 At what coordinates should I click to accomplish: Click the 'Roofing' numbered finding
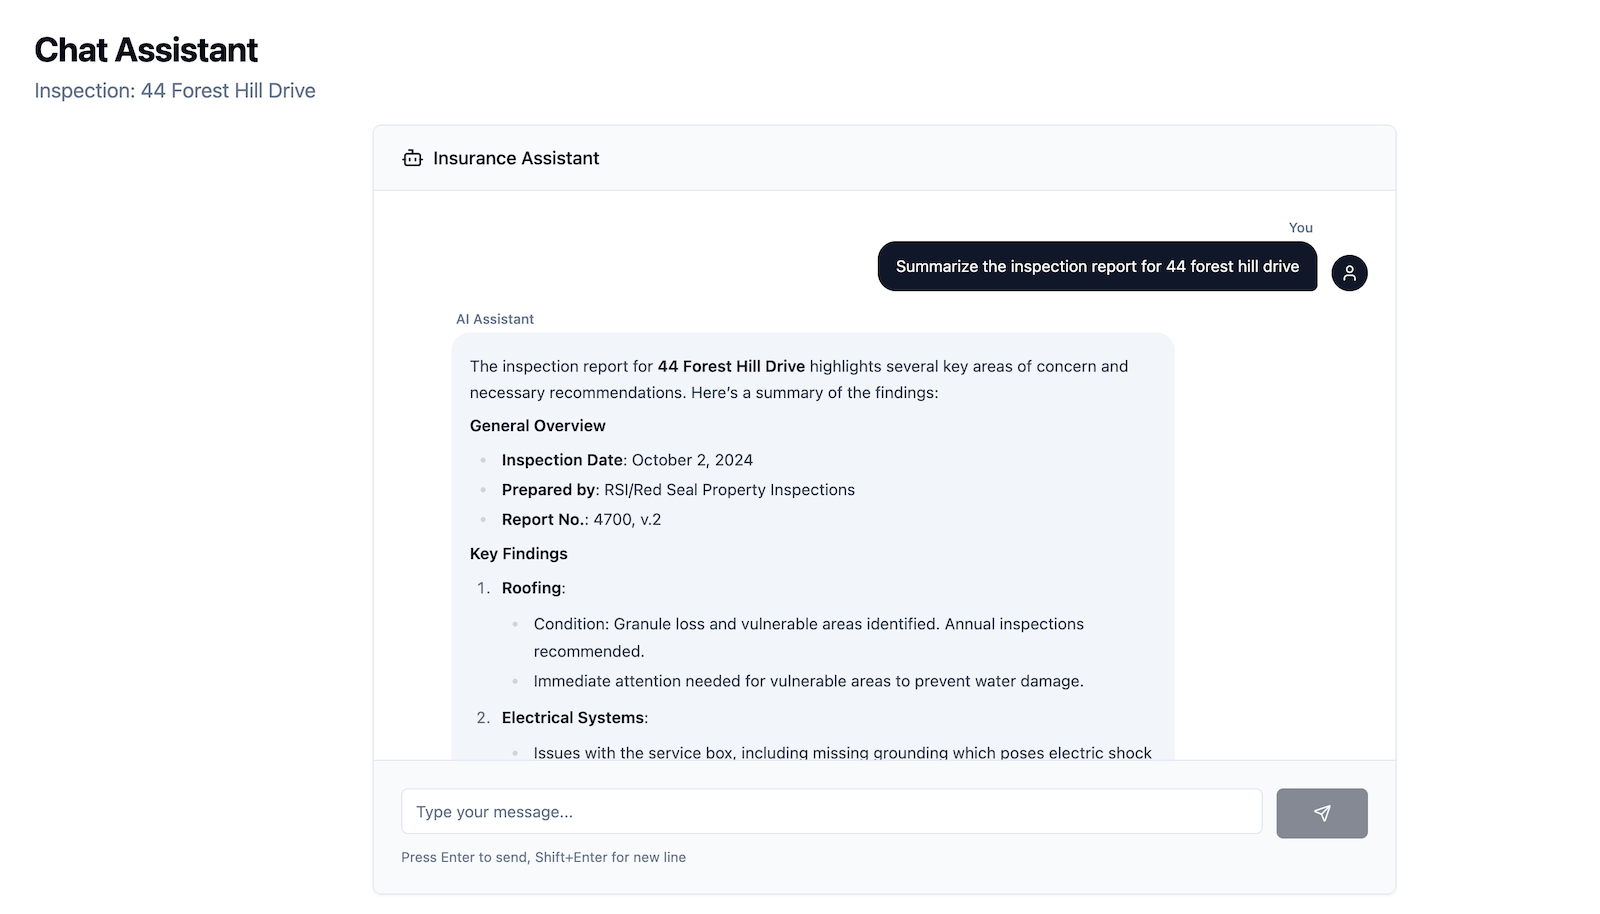pyautogui.click(x=533, y=588)
